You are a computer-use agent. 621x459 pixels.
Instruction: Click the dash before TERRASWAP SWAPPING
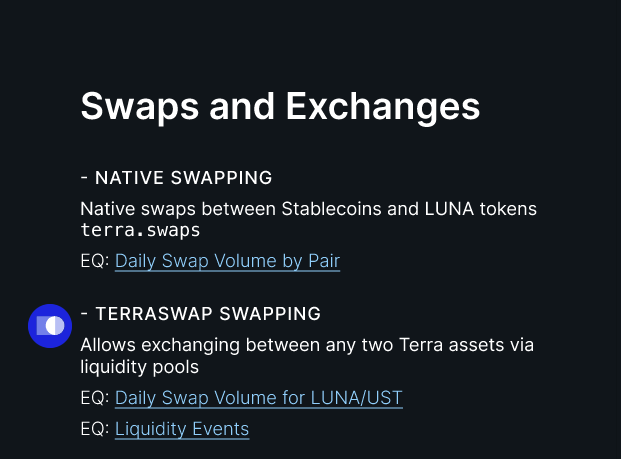[84, 314]
